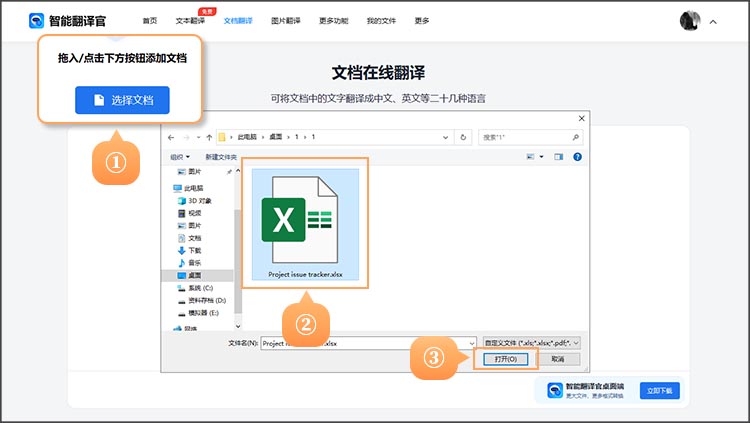Select 系统 (C:) drive
The height and width of the screenshot is (423, 750).
click(201, 287)
